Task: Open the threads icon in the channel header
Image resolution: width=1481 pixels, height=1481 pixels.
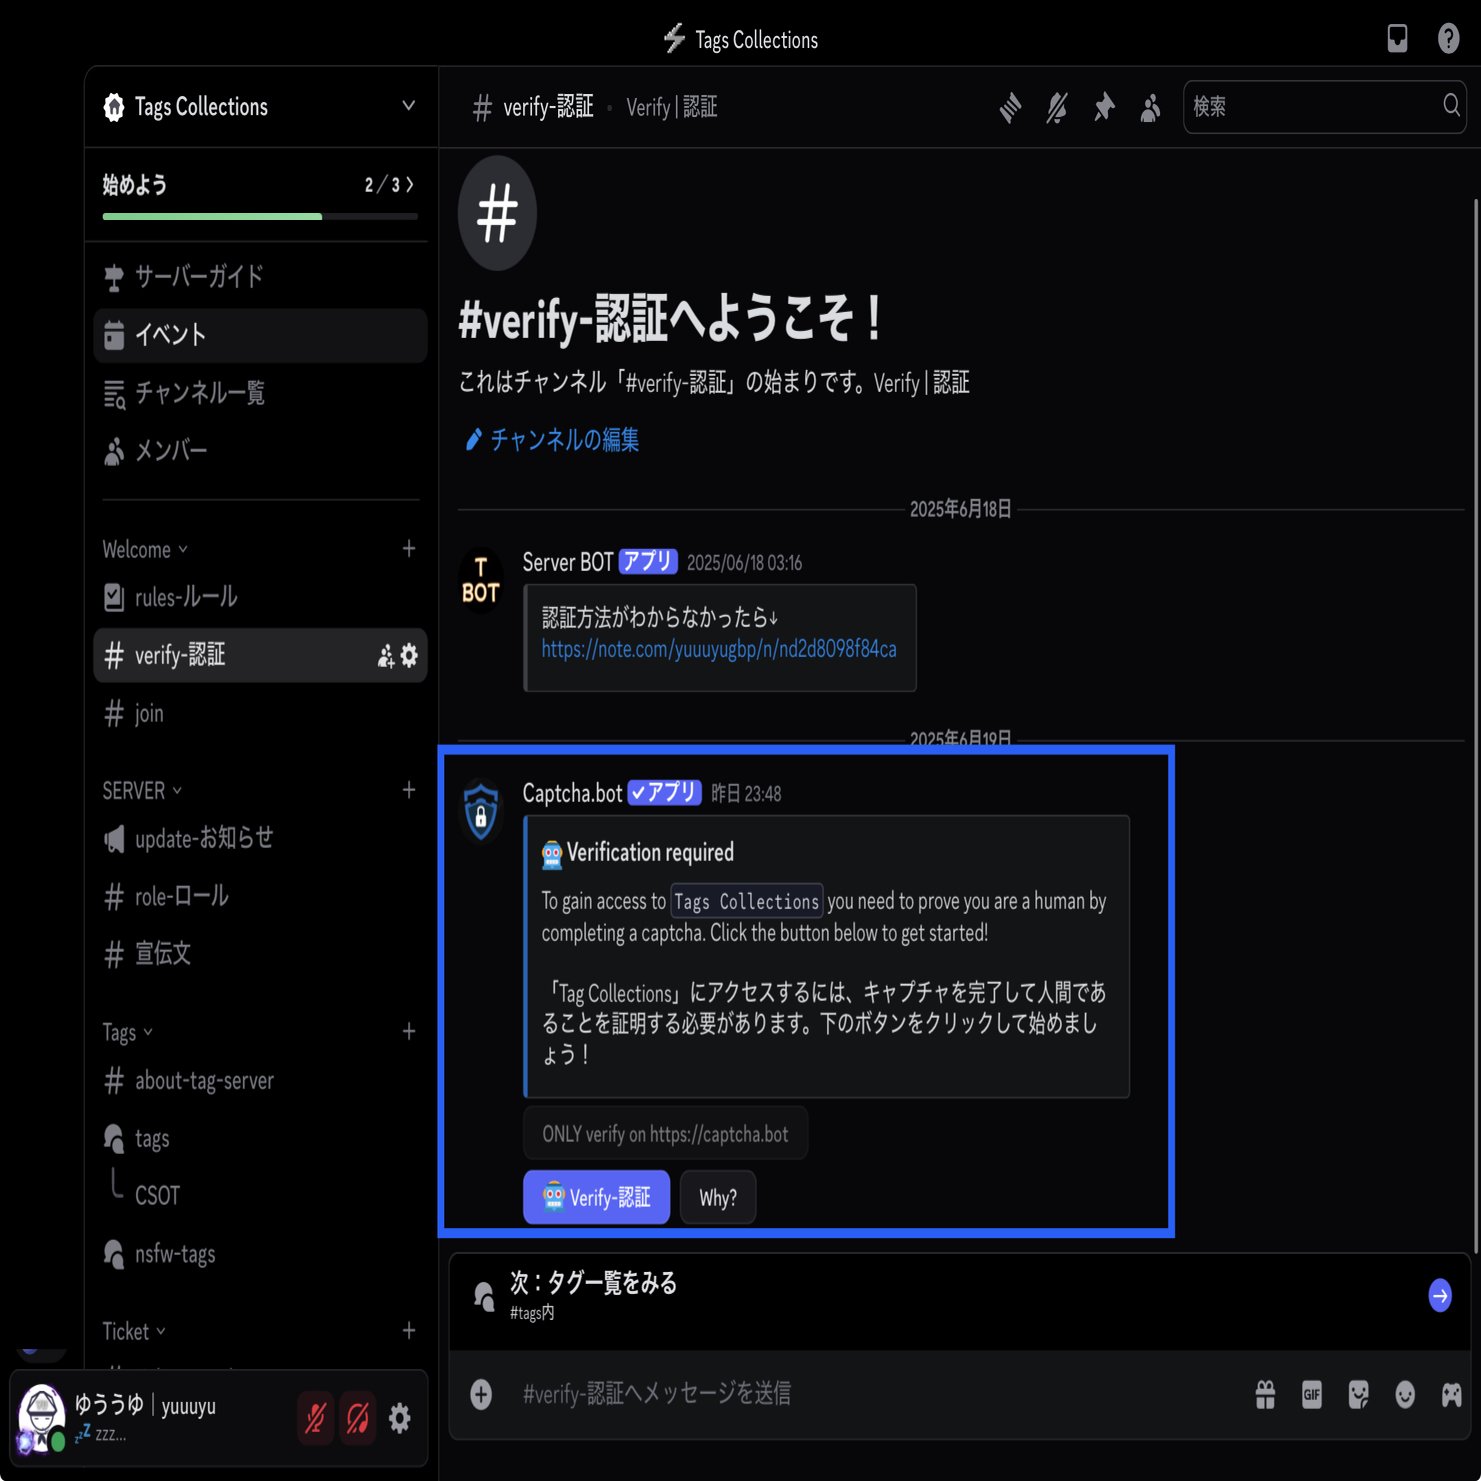Action: [1009, 107]
